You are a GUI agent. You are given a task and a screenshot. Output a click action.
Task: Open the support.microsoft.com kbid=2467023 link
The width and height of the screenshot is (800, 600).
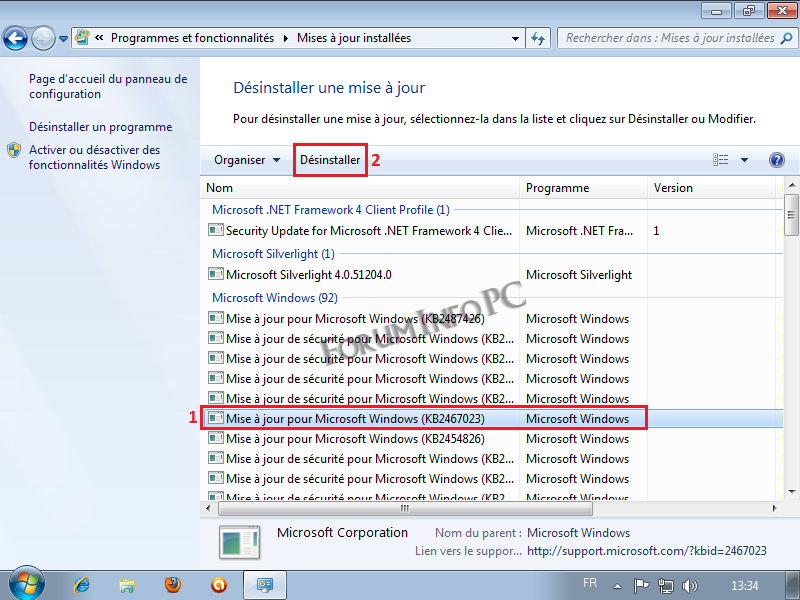646,551
